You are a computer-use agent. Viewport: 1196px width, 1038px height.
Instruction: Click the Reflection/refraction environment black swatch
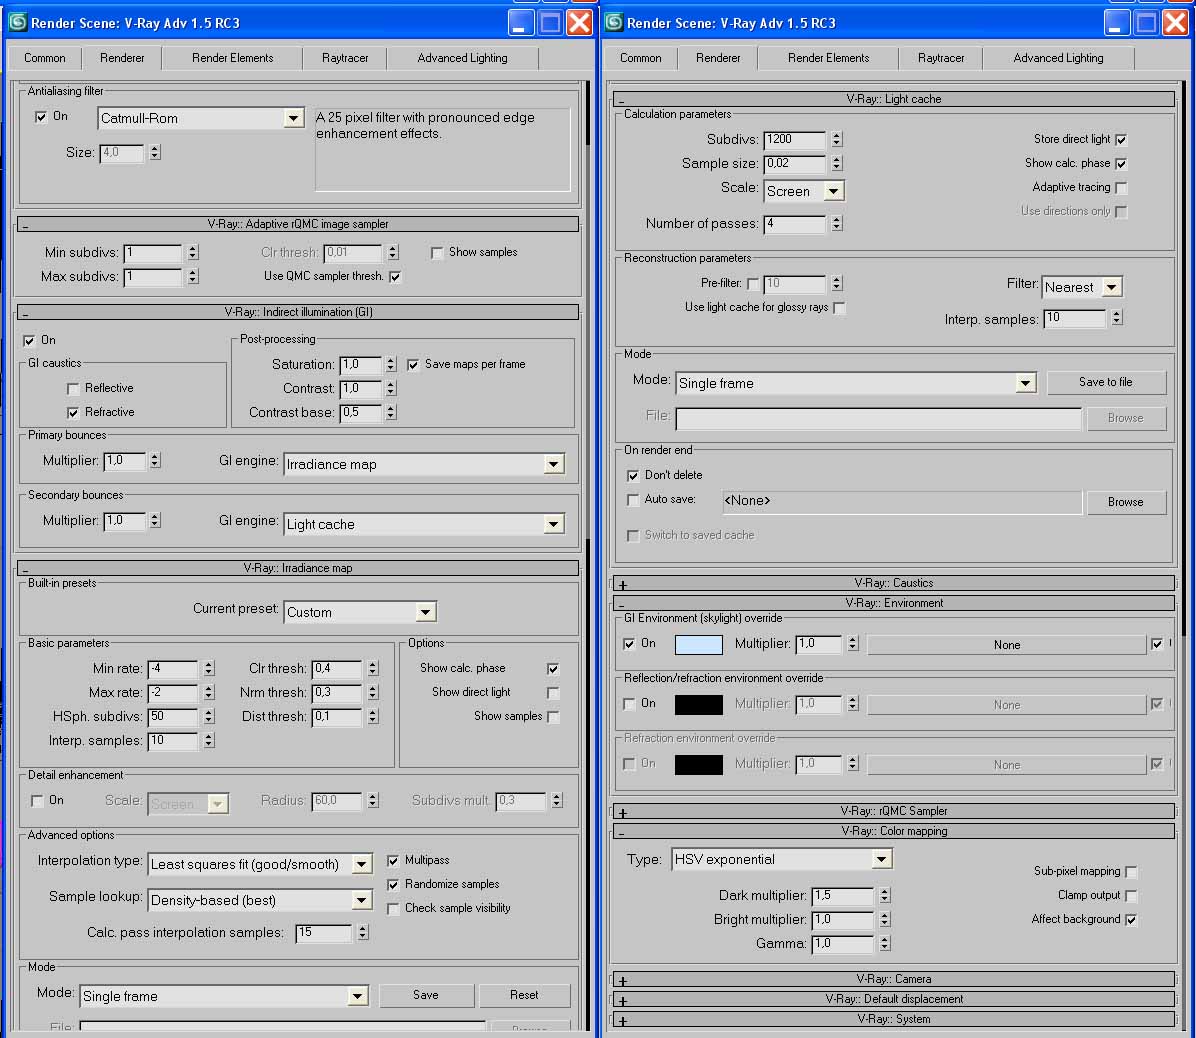699,705
